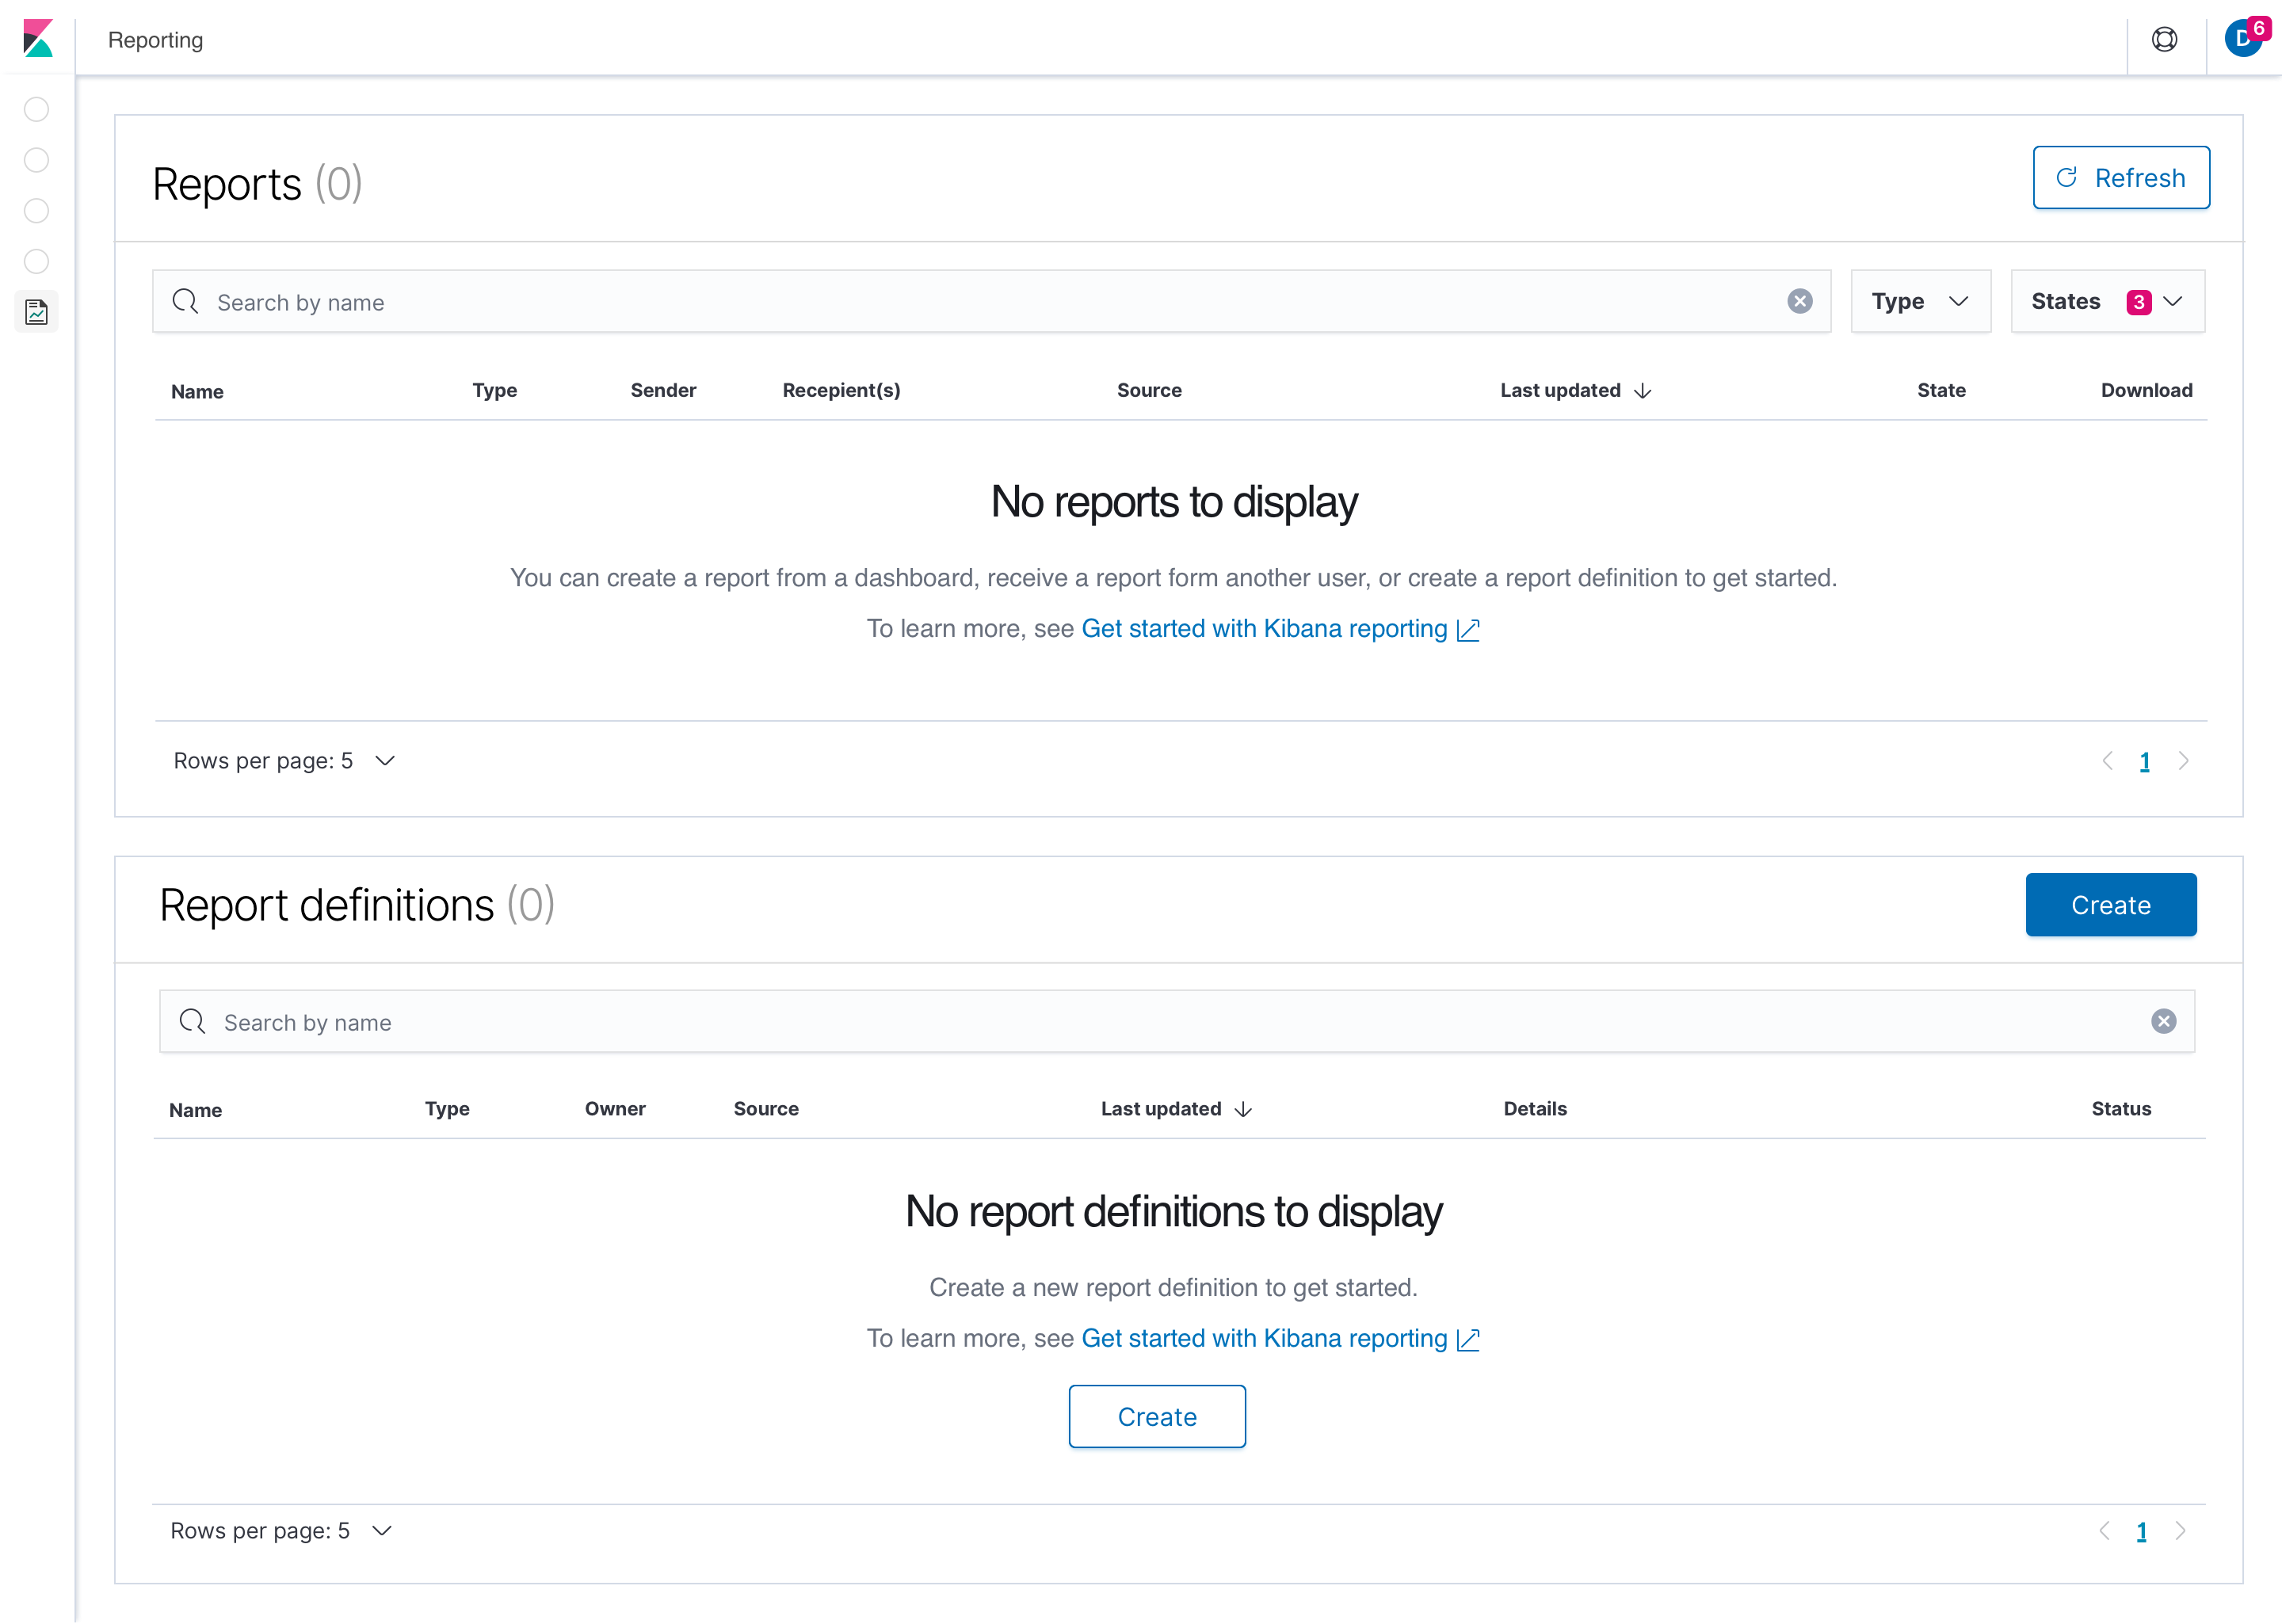Click the State column header in Reports

click(x=1940, y=391)
